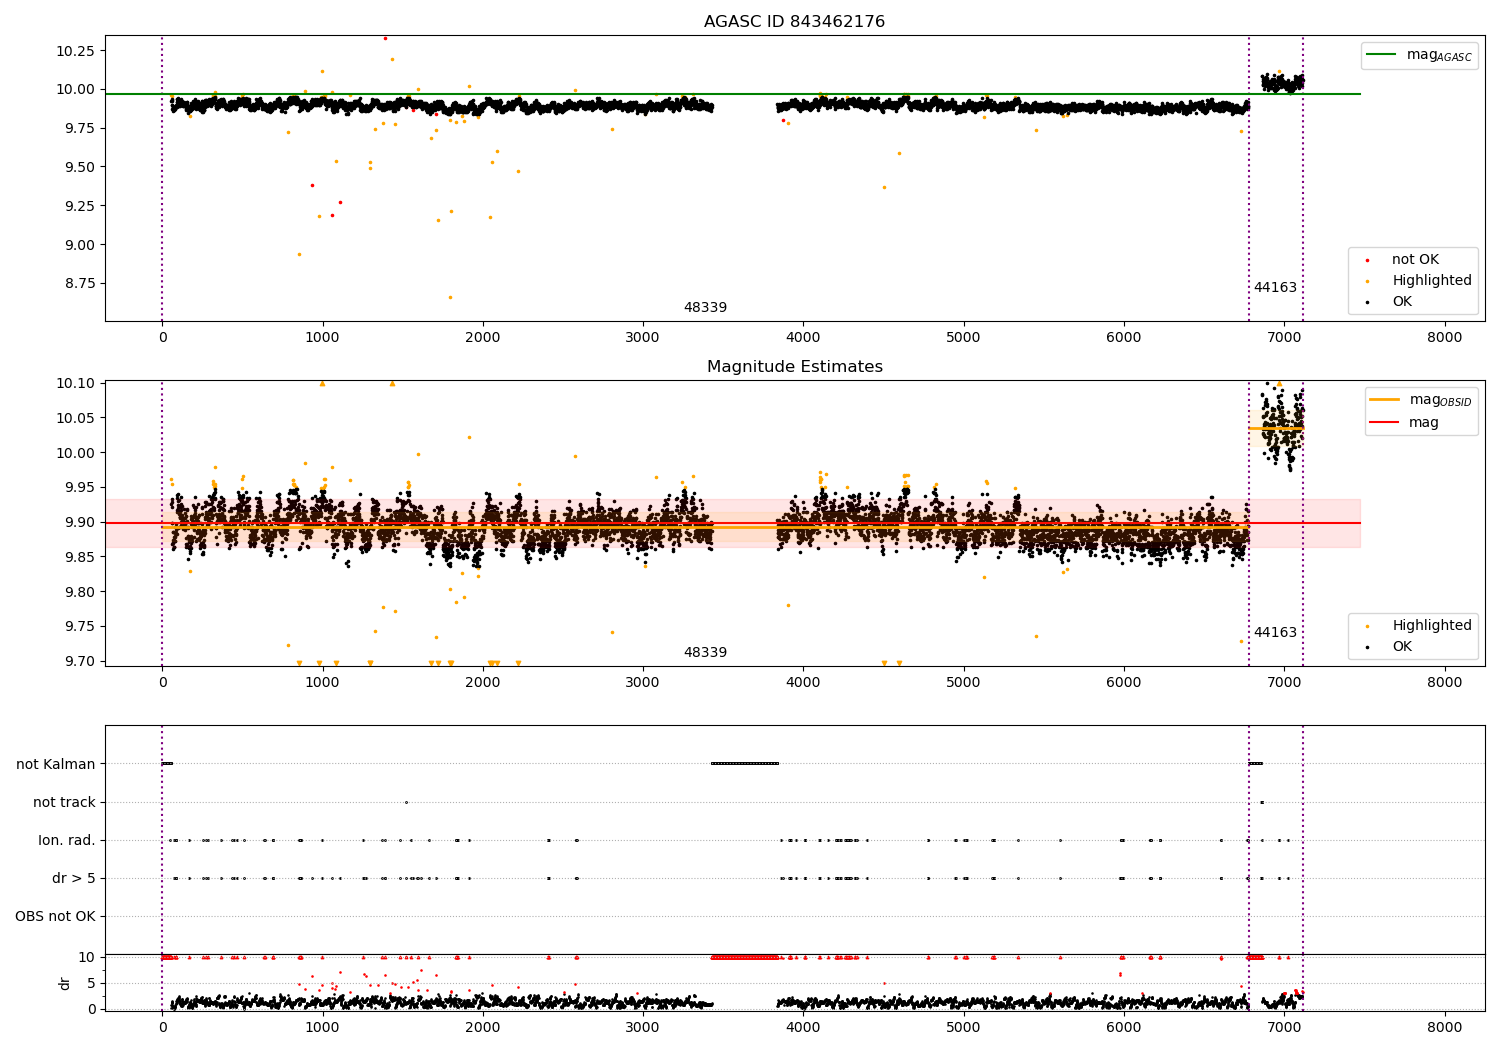The image size is (1500, 1050).
Task: Select the 'not track' row label
Action: pos(64,803)
